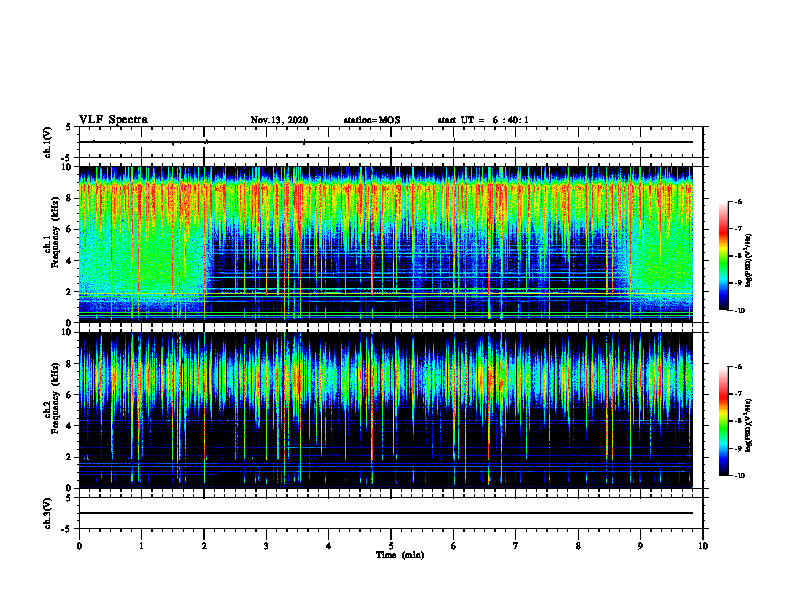Click the "station=MOS" header label
792x612 pixels.
tap(372, 120)
